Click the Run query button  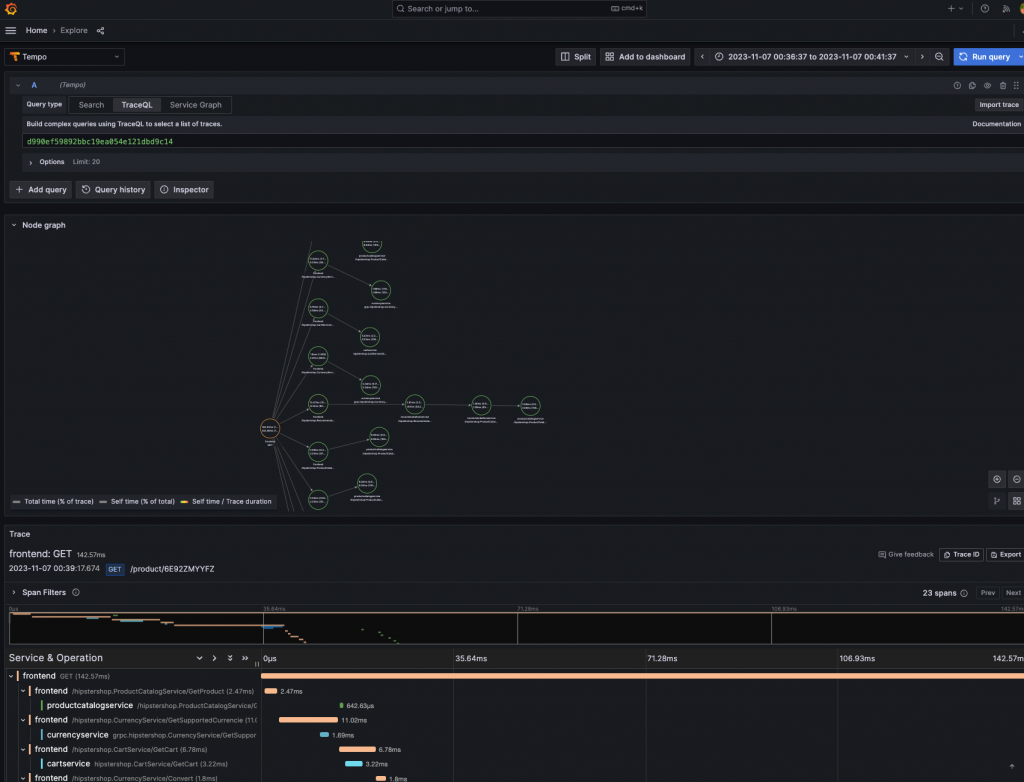[x=986, y=57]
